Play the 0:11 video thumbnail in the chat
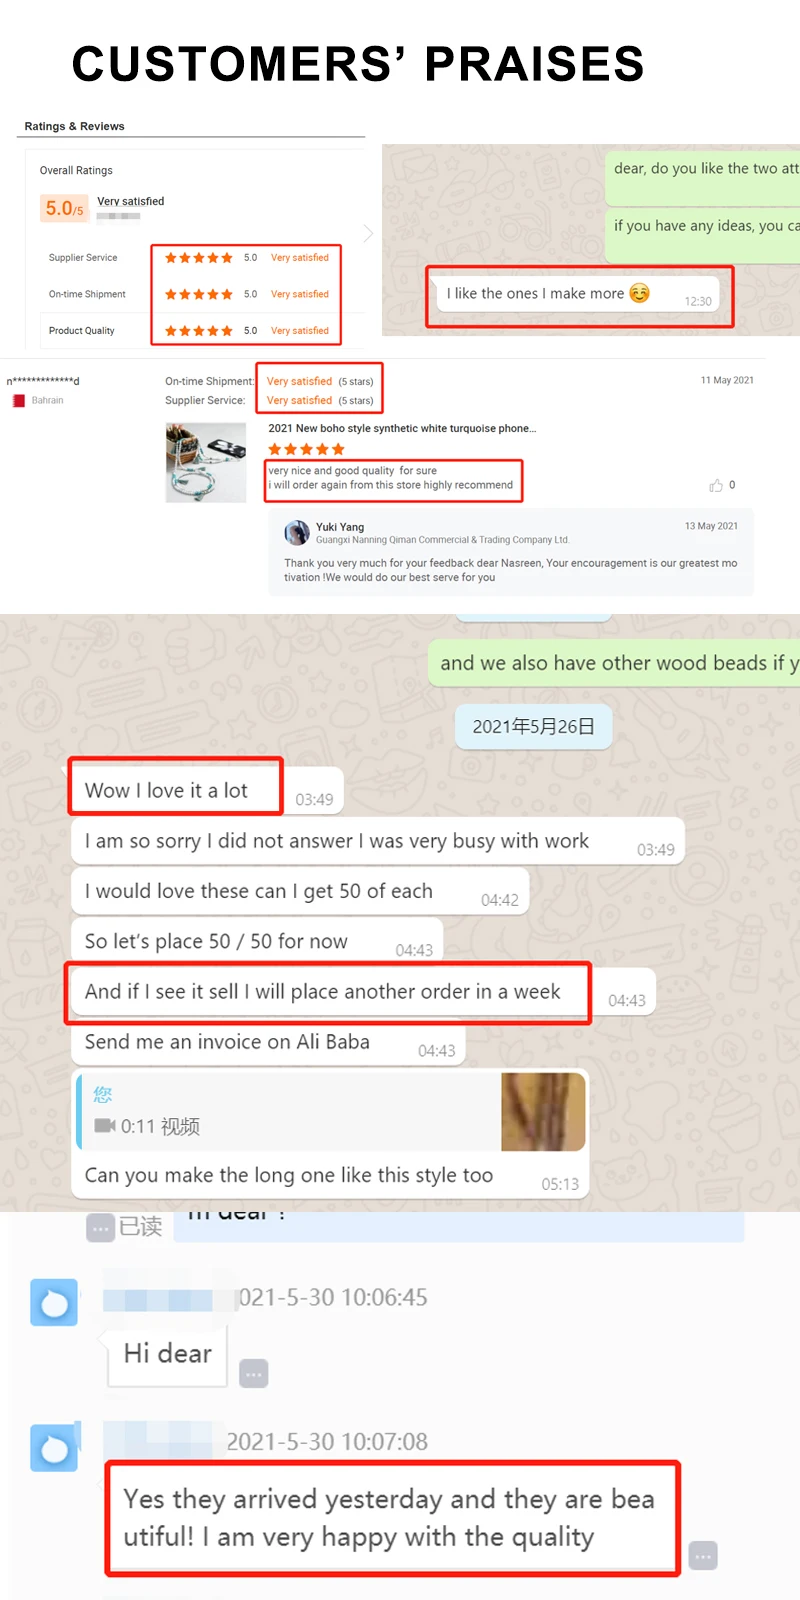The width and height of the screenshot is (800, 1600). click(543, 1112)
